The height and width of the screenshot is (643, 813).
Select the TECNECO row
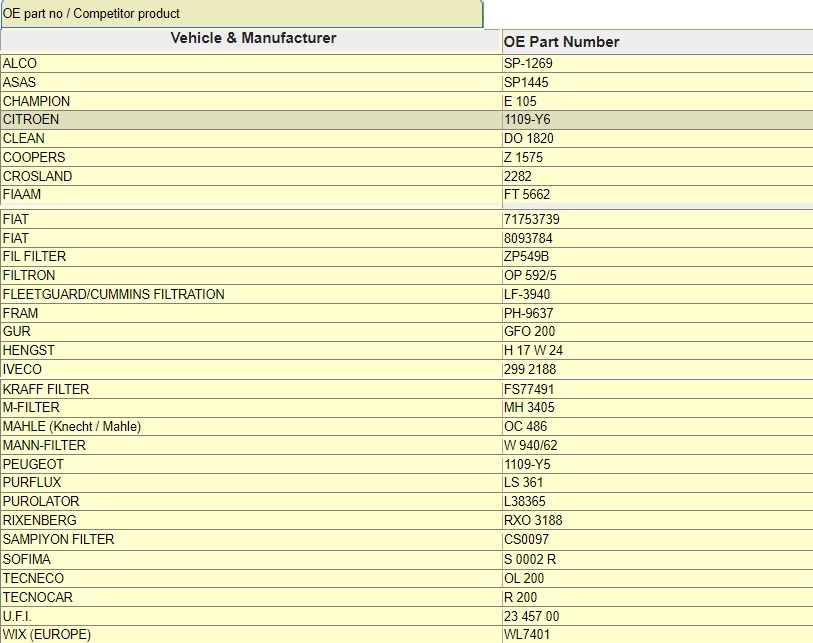click(406, 578)
